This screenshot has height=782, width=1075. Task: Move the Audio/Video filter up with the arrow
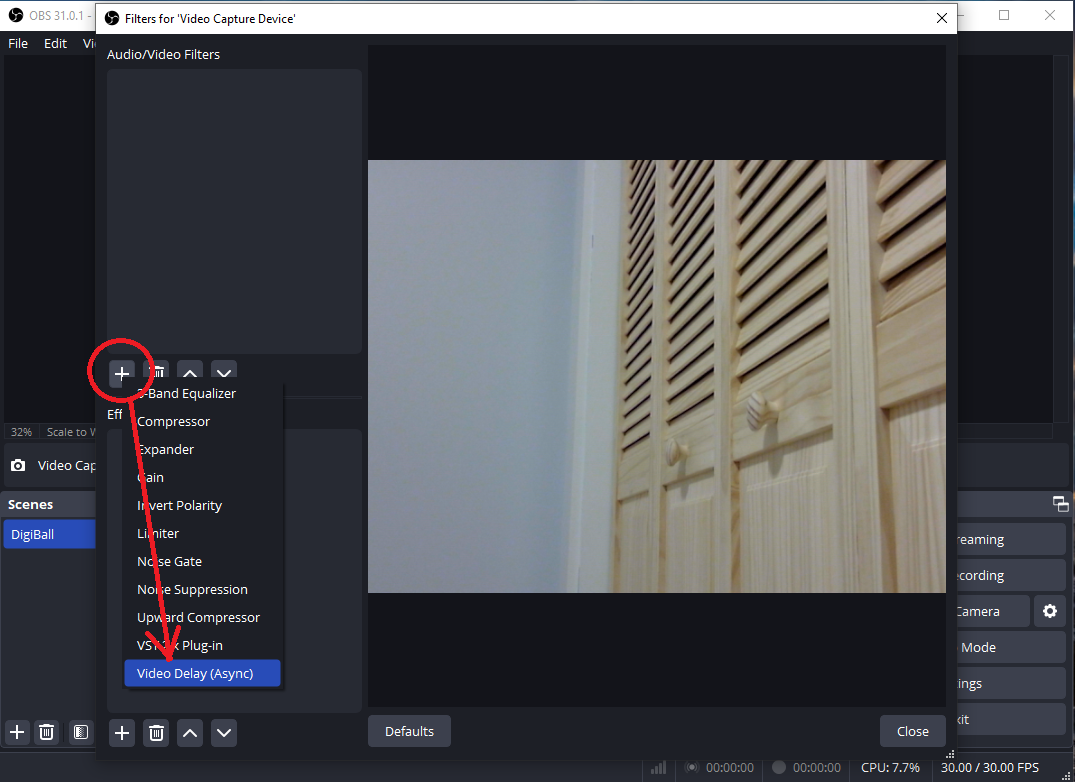click(190, 374)
